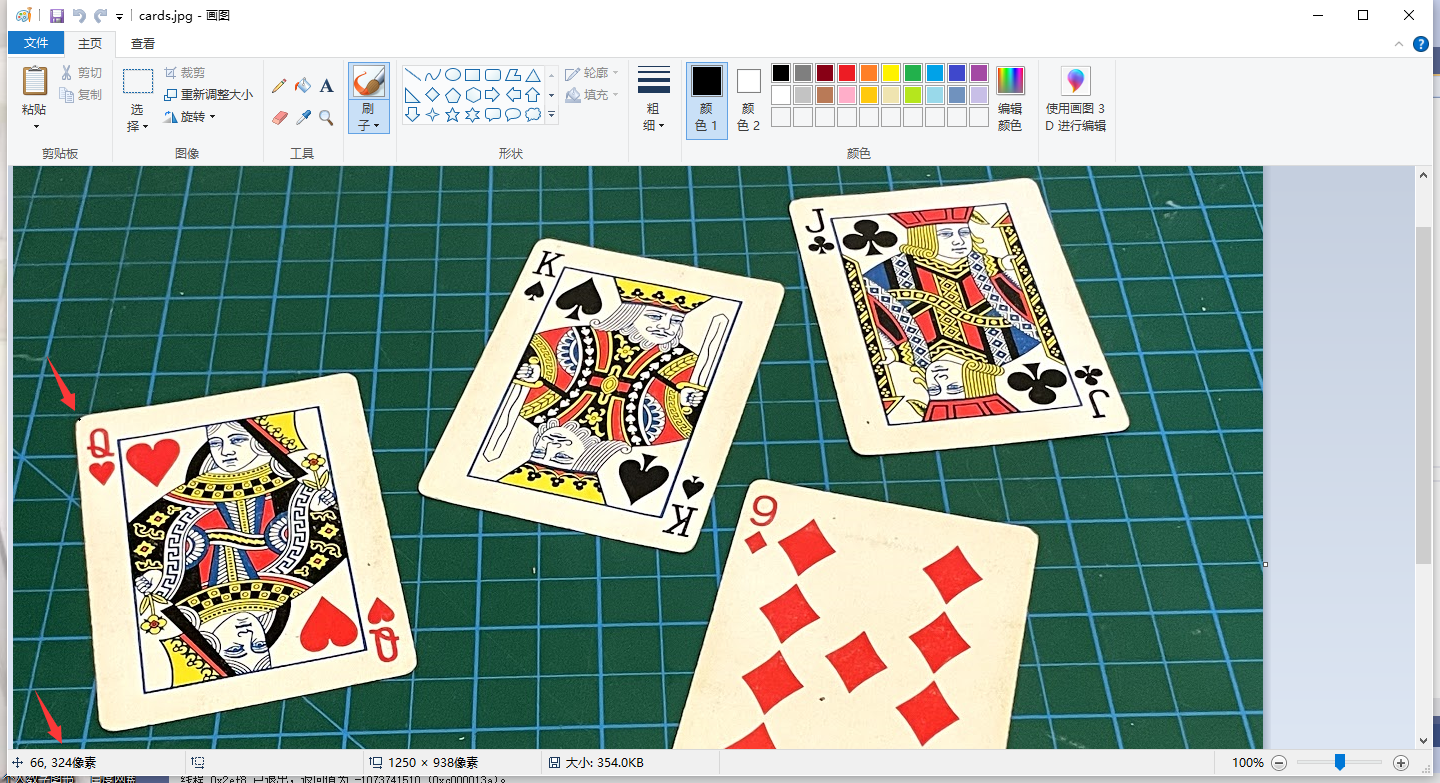Choose the Rounded rectangle shape
The height and width of the screenshot is (783, 1440).
(x=492, y=75)
